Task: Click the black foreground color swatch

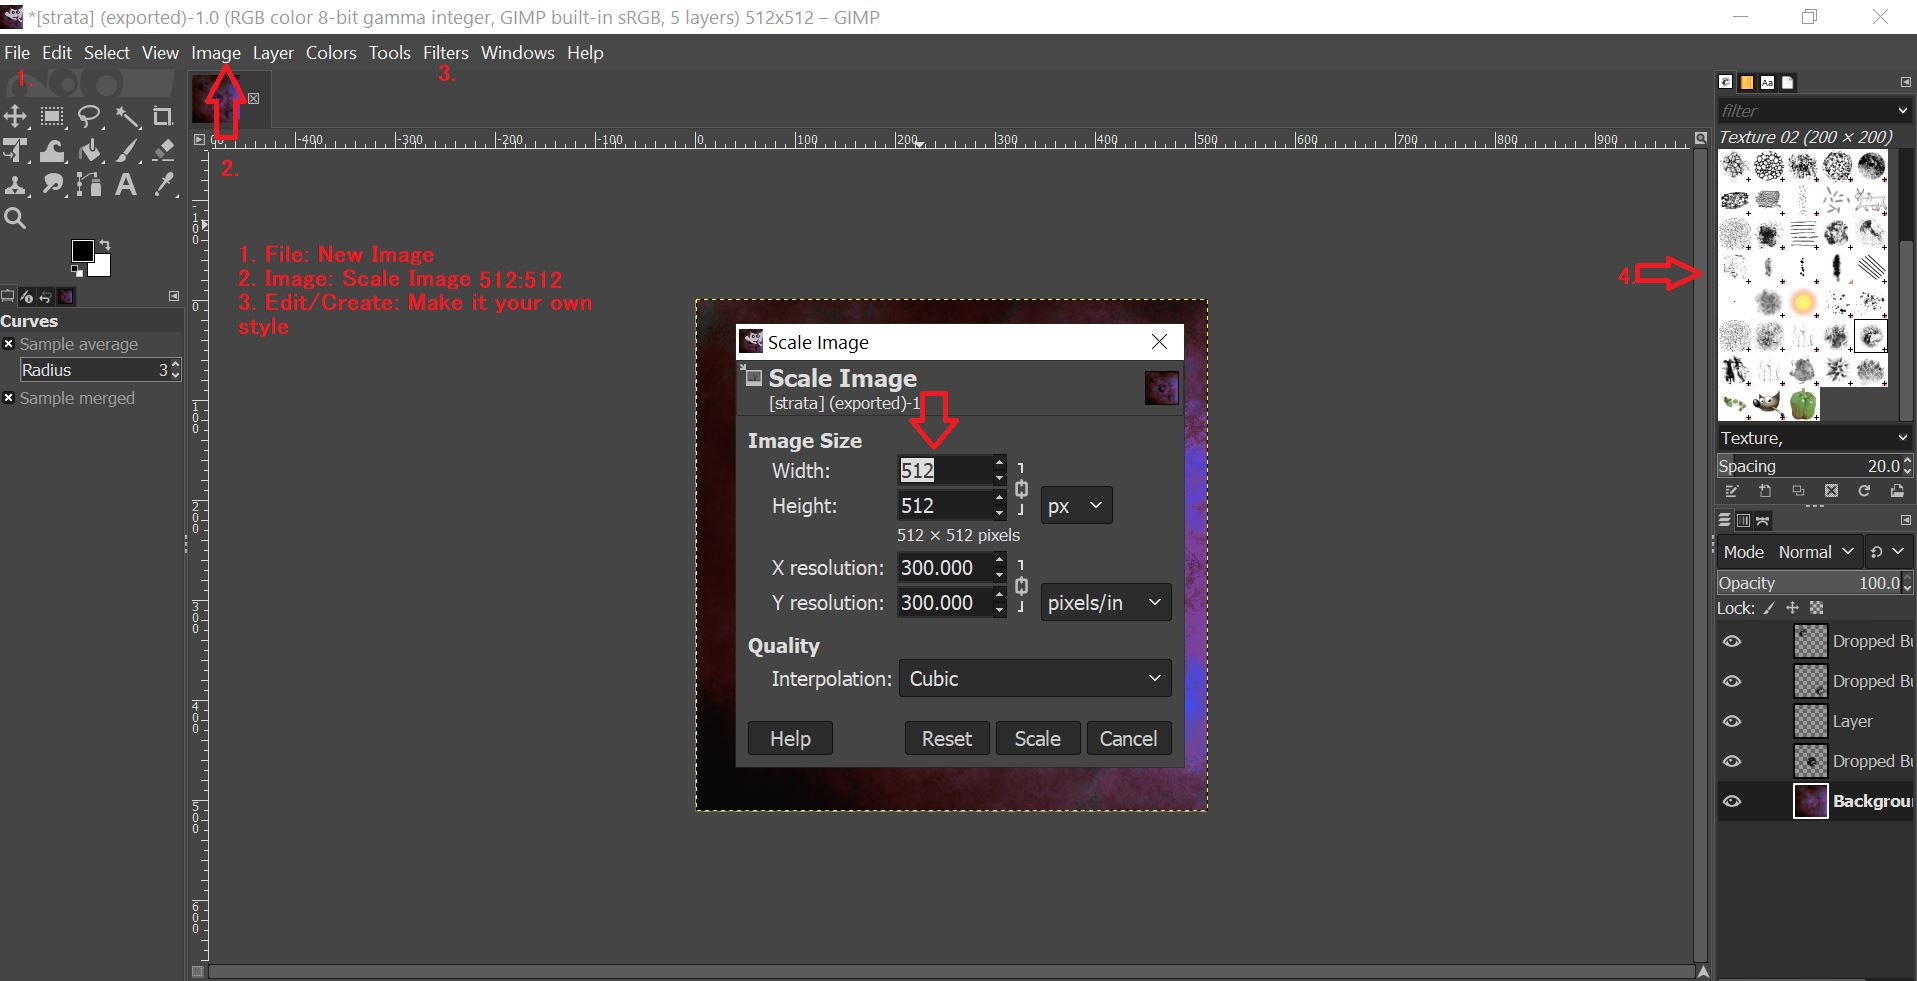Action: coord(82,251)
